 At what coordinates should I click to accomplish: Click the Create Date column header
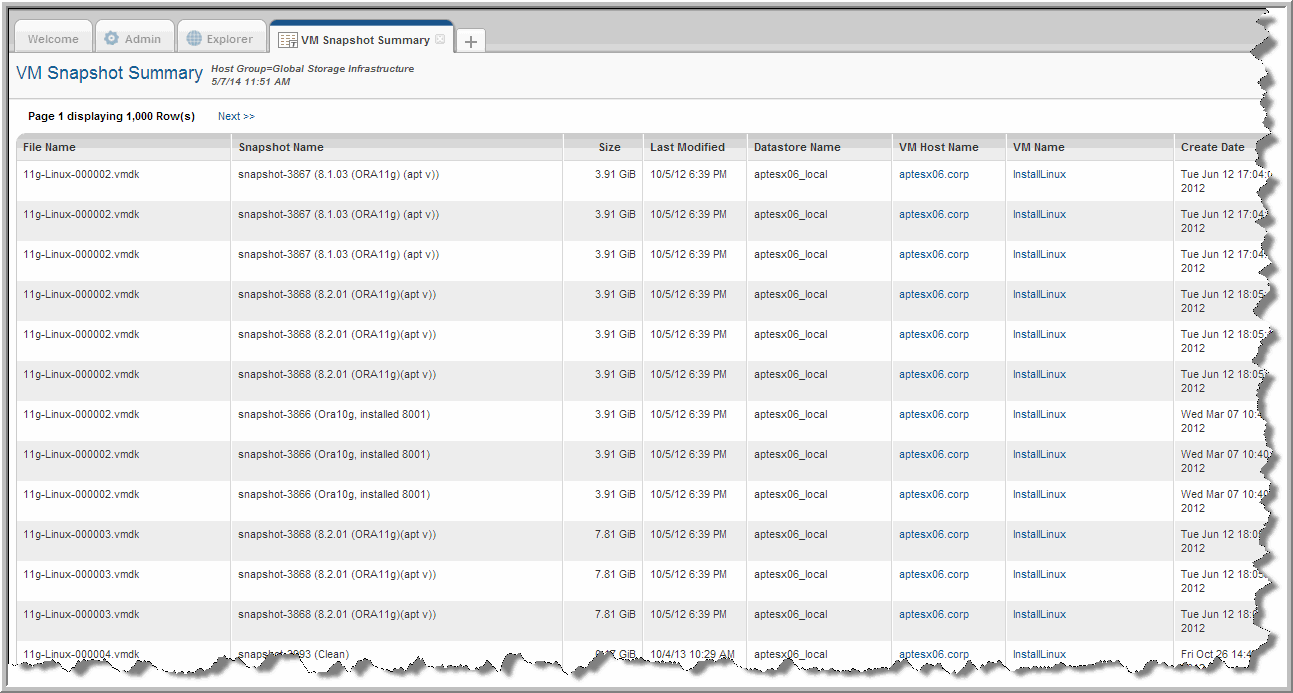tap(1212, 147)
